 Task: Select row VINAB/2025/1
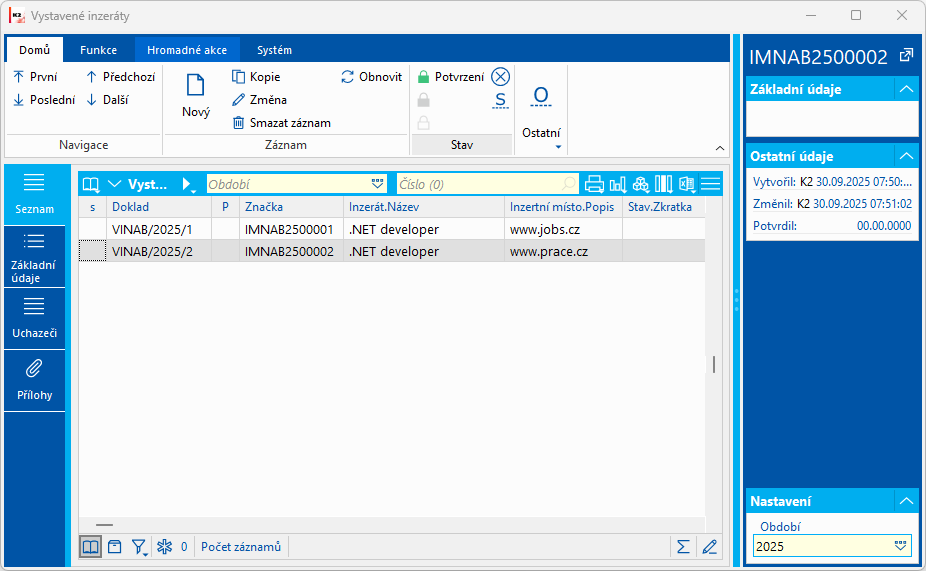click(392, 229)
